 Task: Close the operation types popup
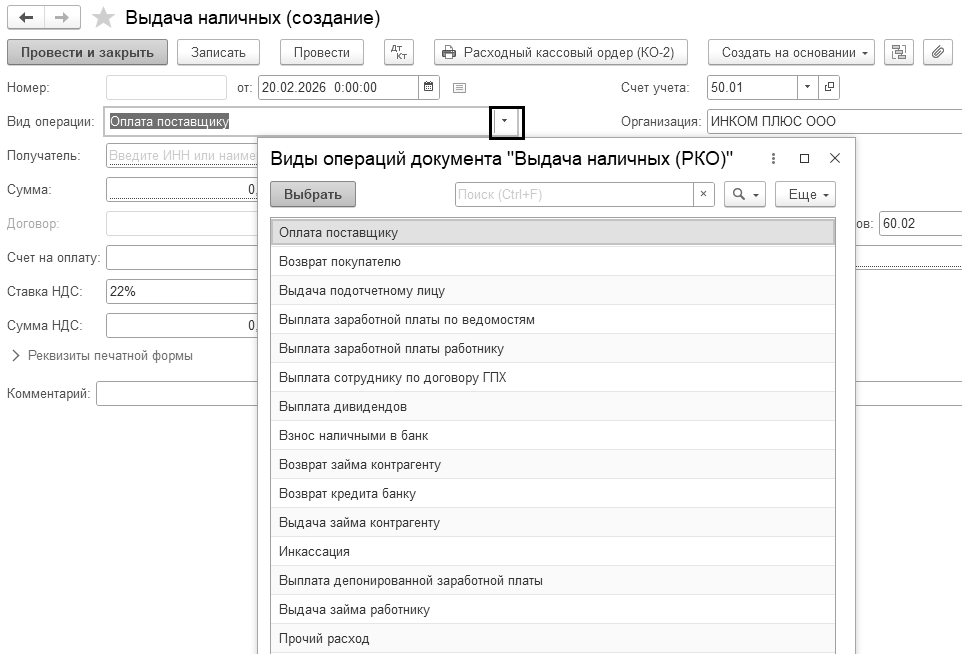coord(834,158)
